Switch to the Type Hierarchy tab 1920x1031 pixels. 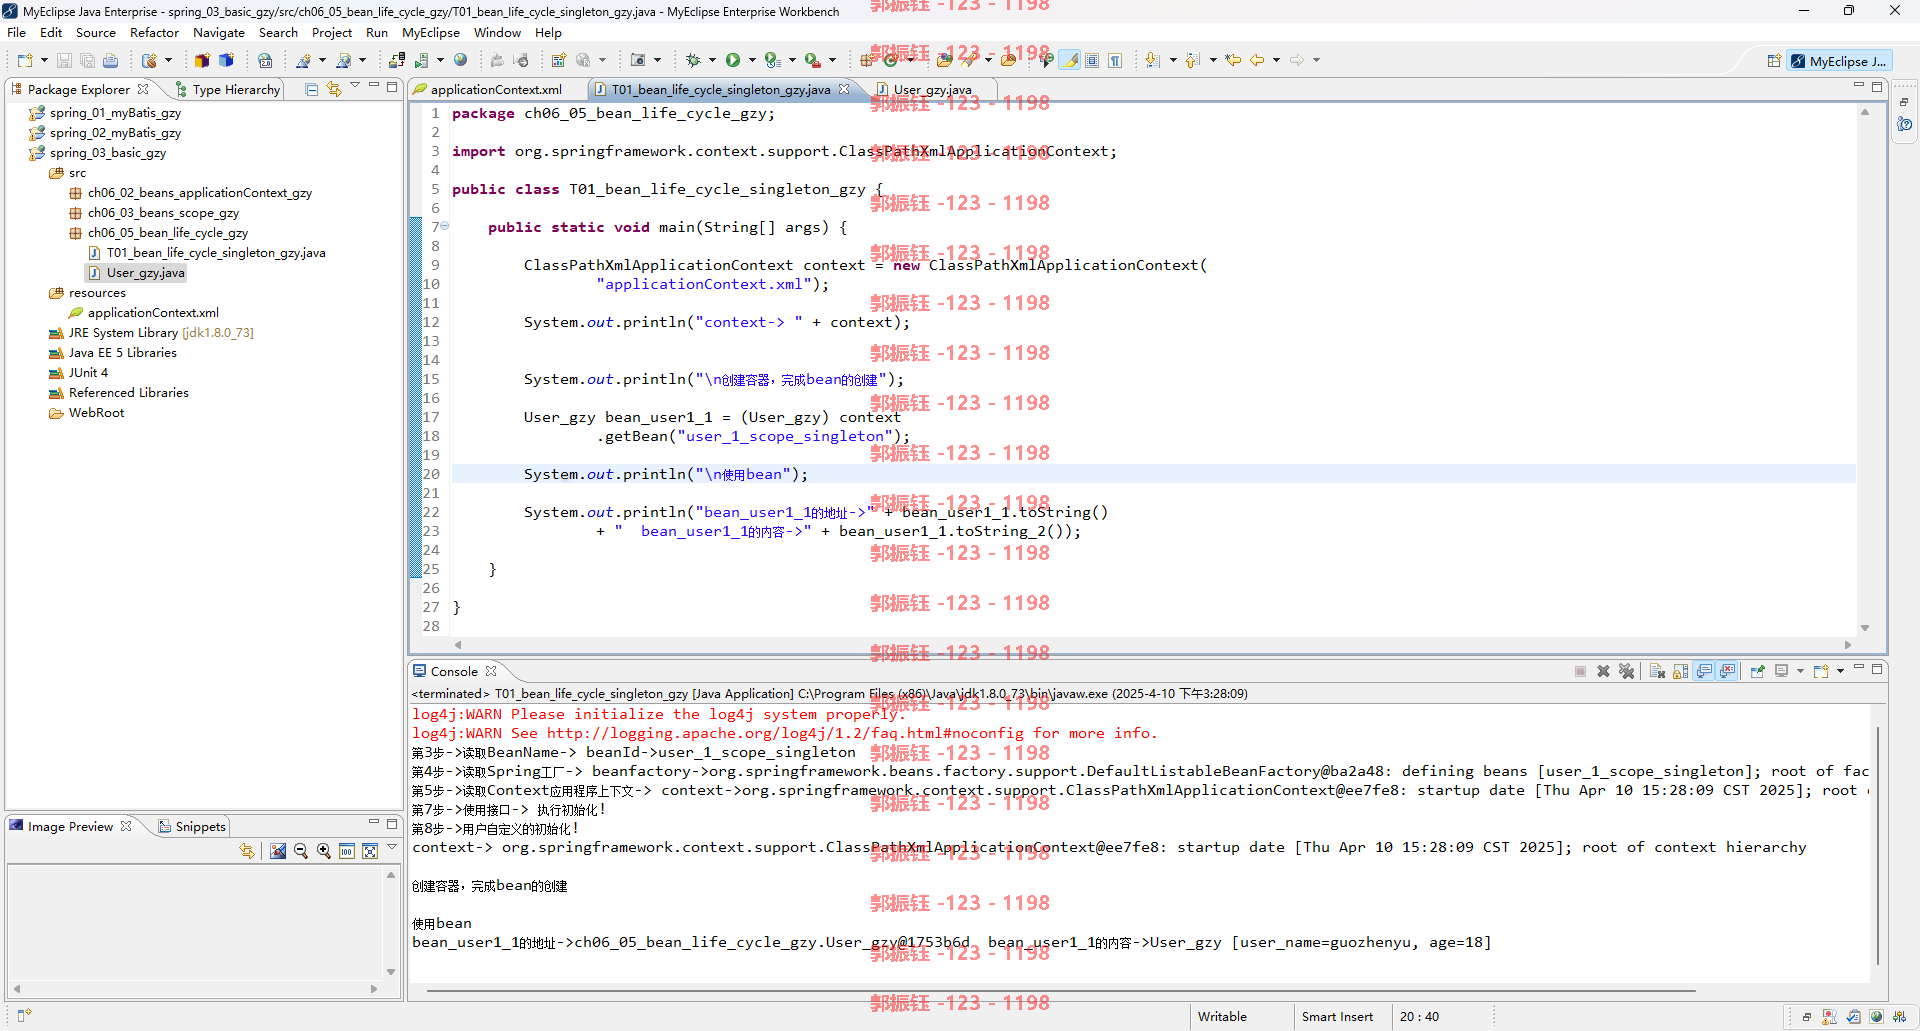click(228, 89)
